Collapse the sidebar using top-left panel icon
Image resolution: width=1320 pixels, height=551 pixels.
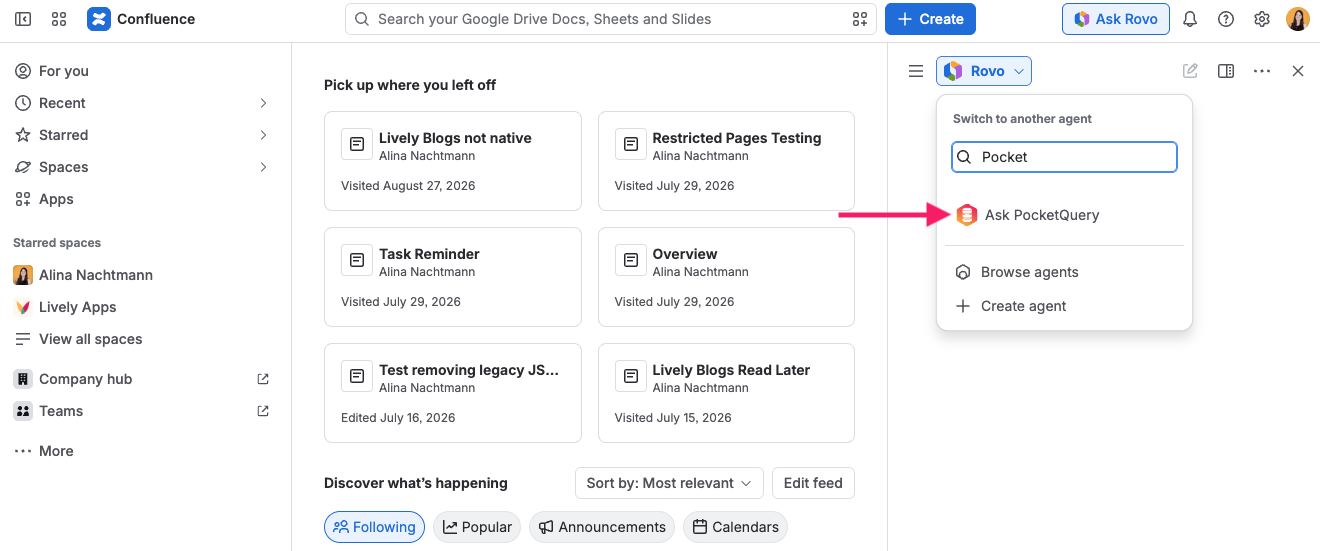coord(23,19)
